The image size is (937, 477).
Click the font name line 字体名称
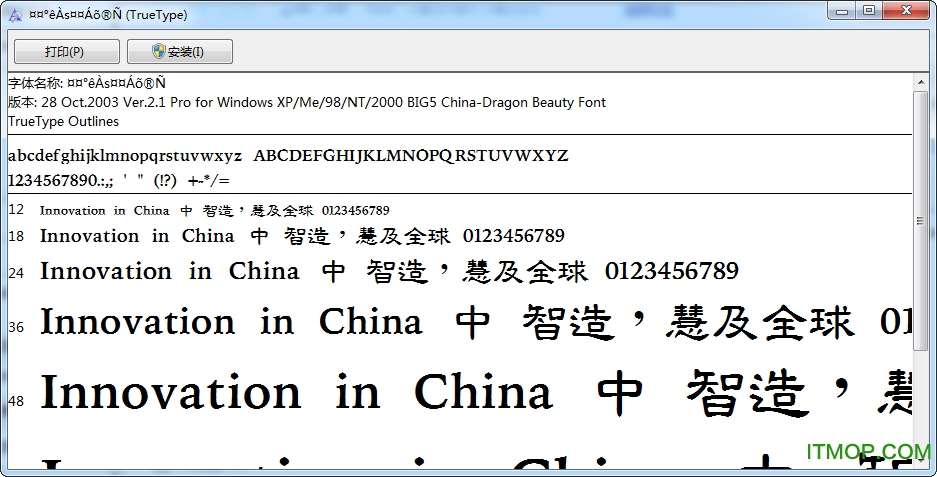pos(87,83)
